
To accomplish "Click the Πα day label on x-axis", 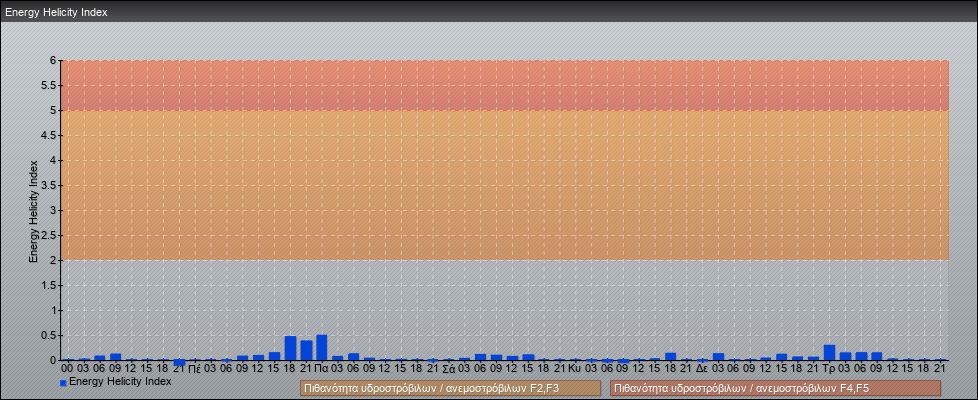I will tap(322, 369).
